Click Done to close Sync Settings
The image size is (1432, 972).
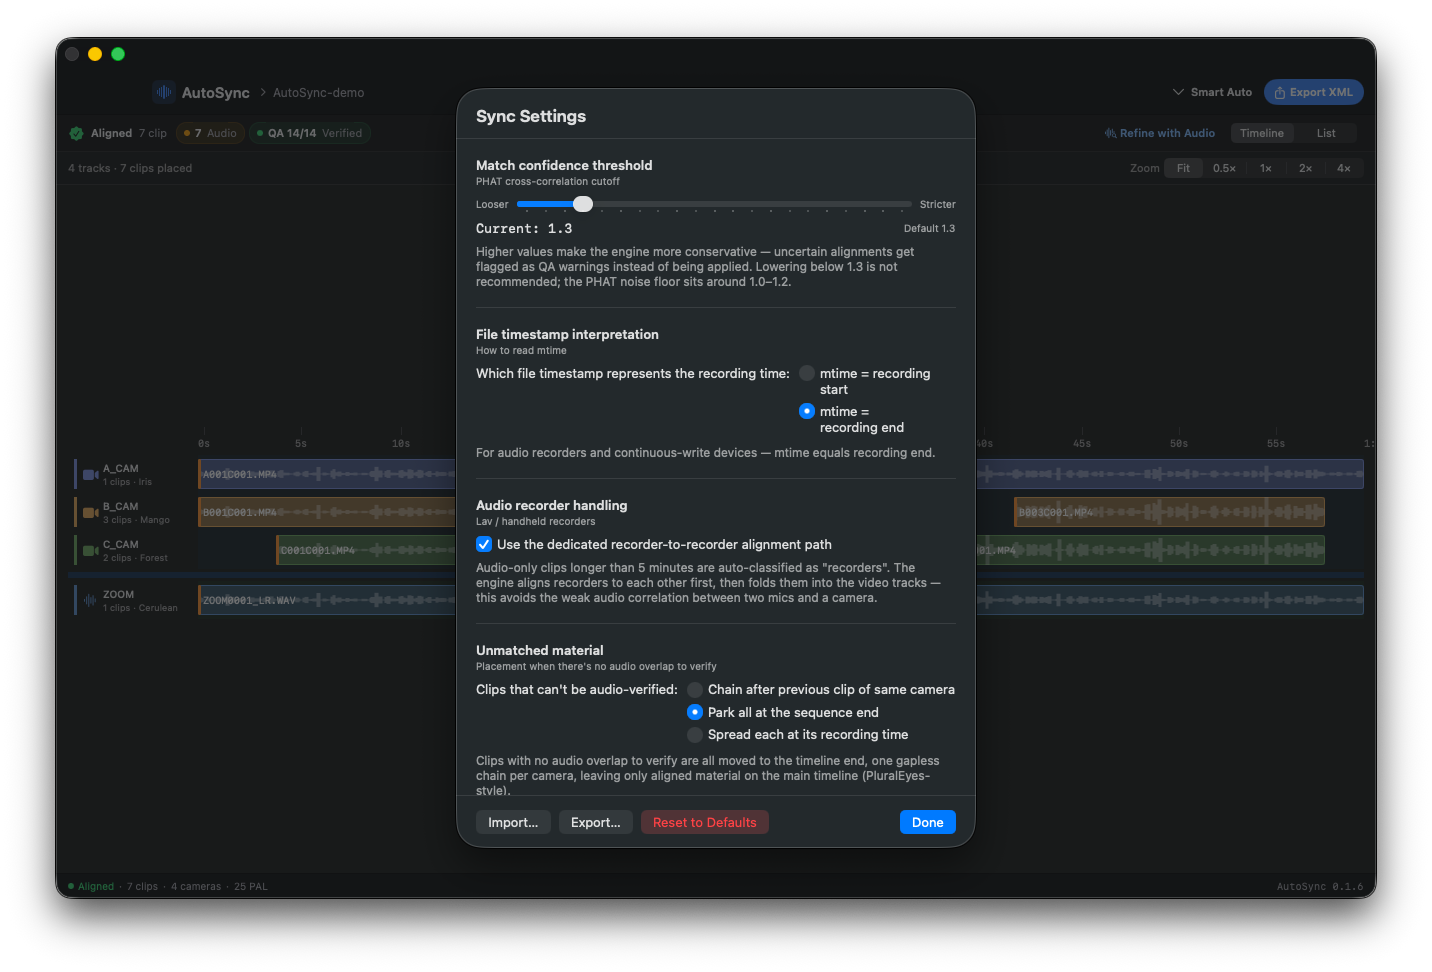(928, 822)
